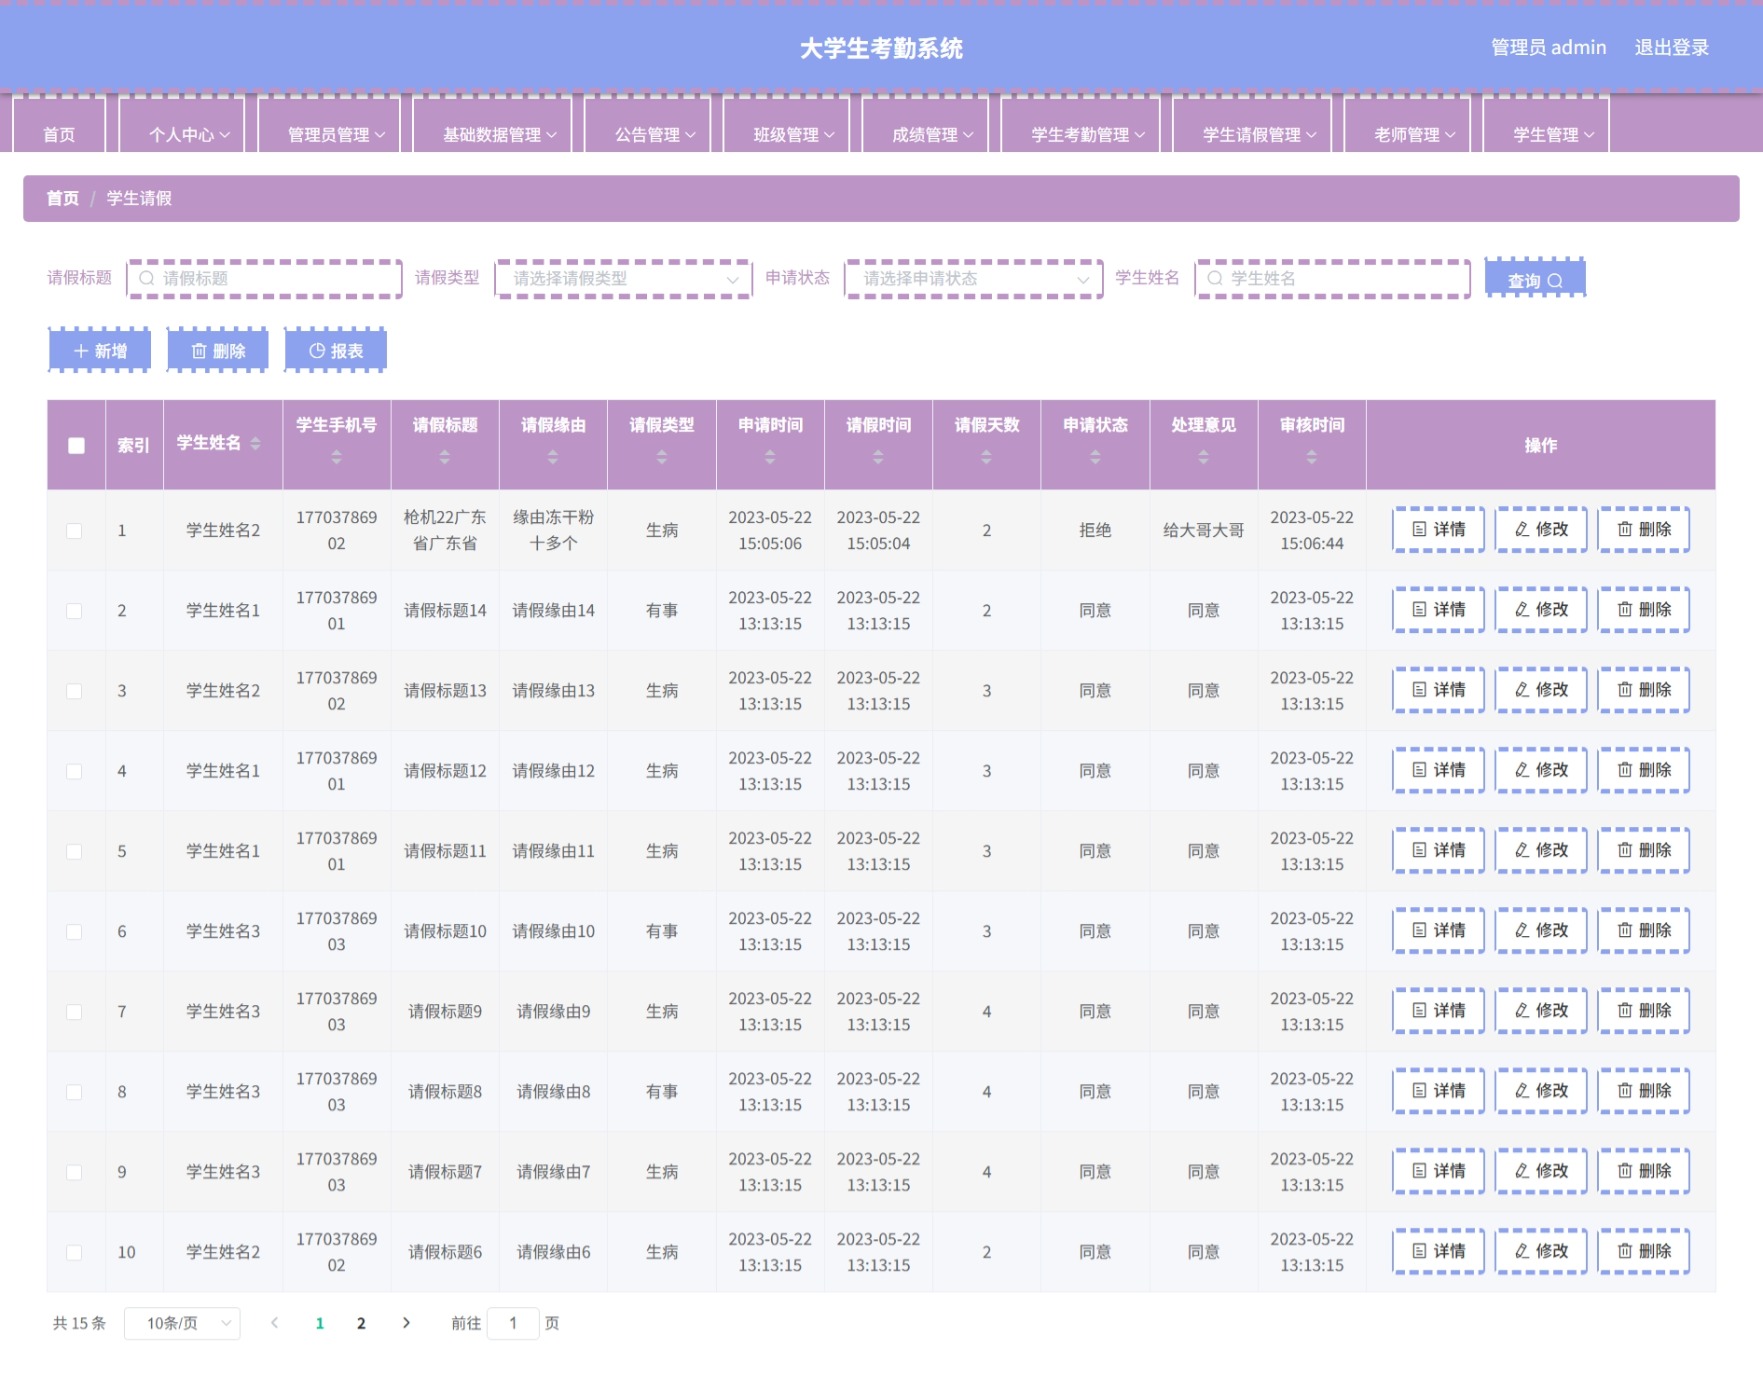Check the checkbox for row 5
Image resolution: width=1763 pixels, height=1373 pixels.
[74, 851]
